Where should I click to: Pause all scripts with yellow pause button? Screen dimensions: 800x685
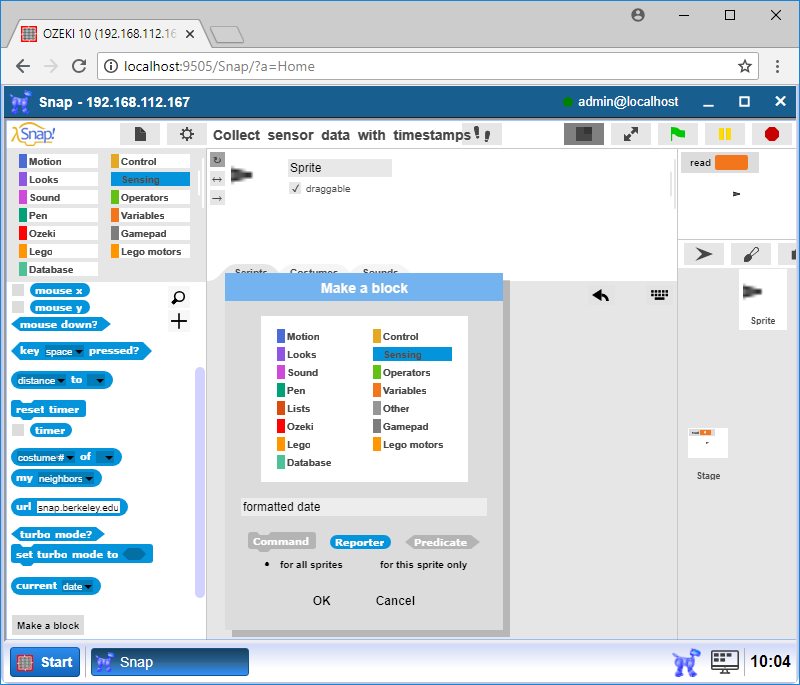point(724,134)
